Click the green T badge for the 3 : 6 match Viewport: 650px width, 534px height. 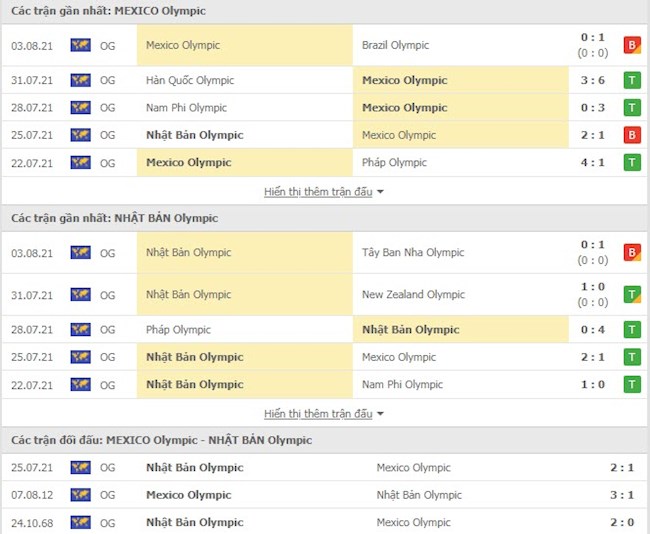[632, 80]
